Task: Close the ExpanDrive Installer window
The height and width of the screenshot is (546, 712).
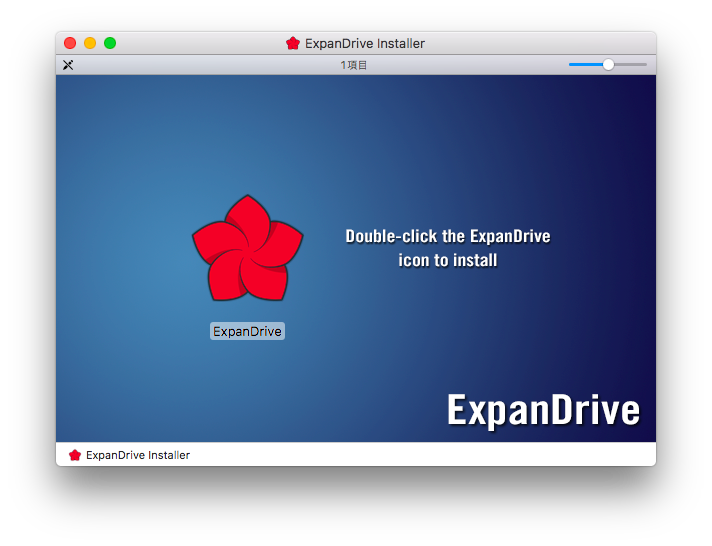Action: tap(70, 43)
